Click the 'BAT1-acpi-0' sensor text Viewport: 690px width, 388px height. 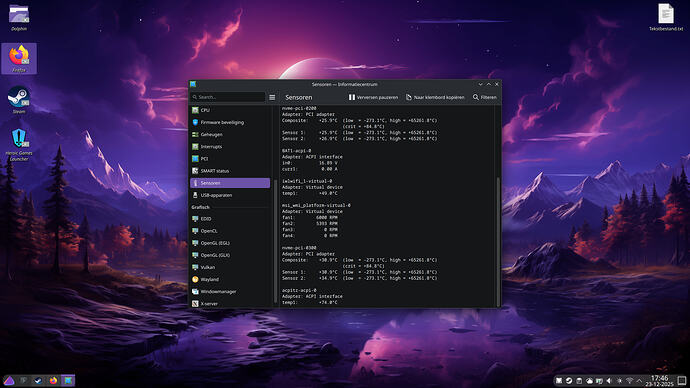point(297,150)
